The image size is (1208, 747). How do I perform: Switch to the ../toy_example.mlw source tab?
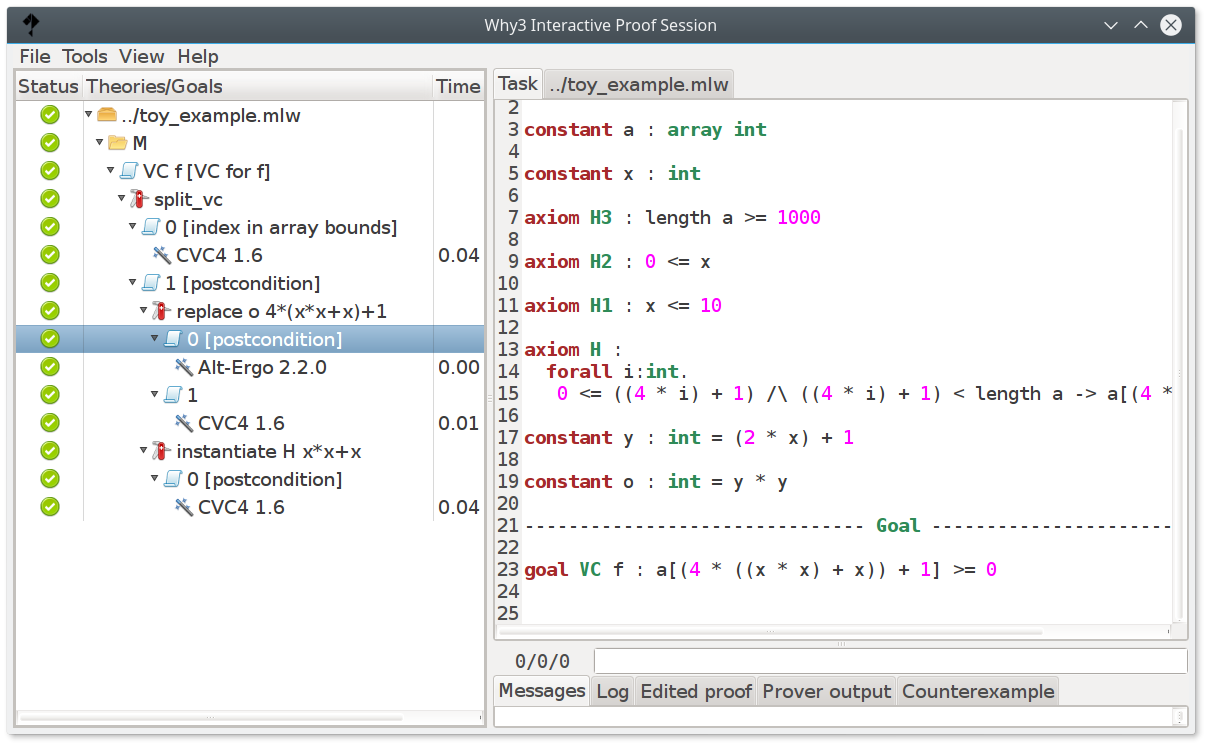(639, 85)
